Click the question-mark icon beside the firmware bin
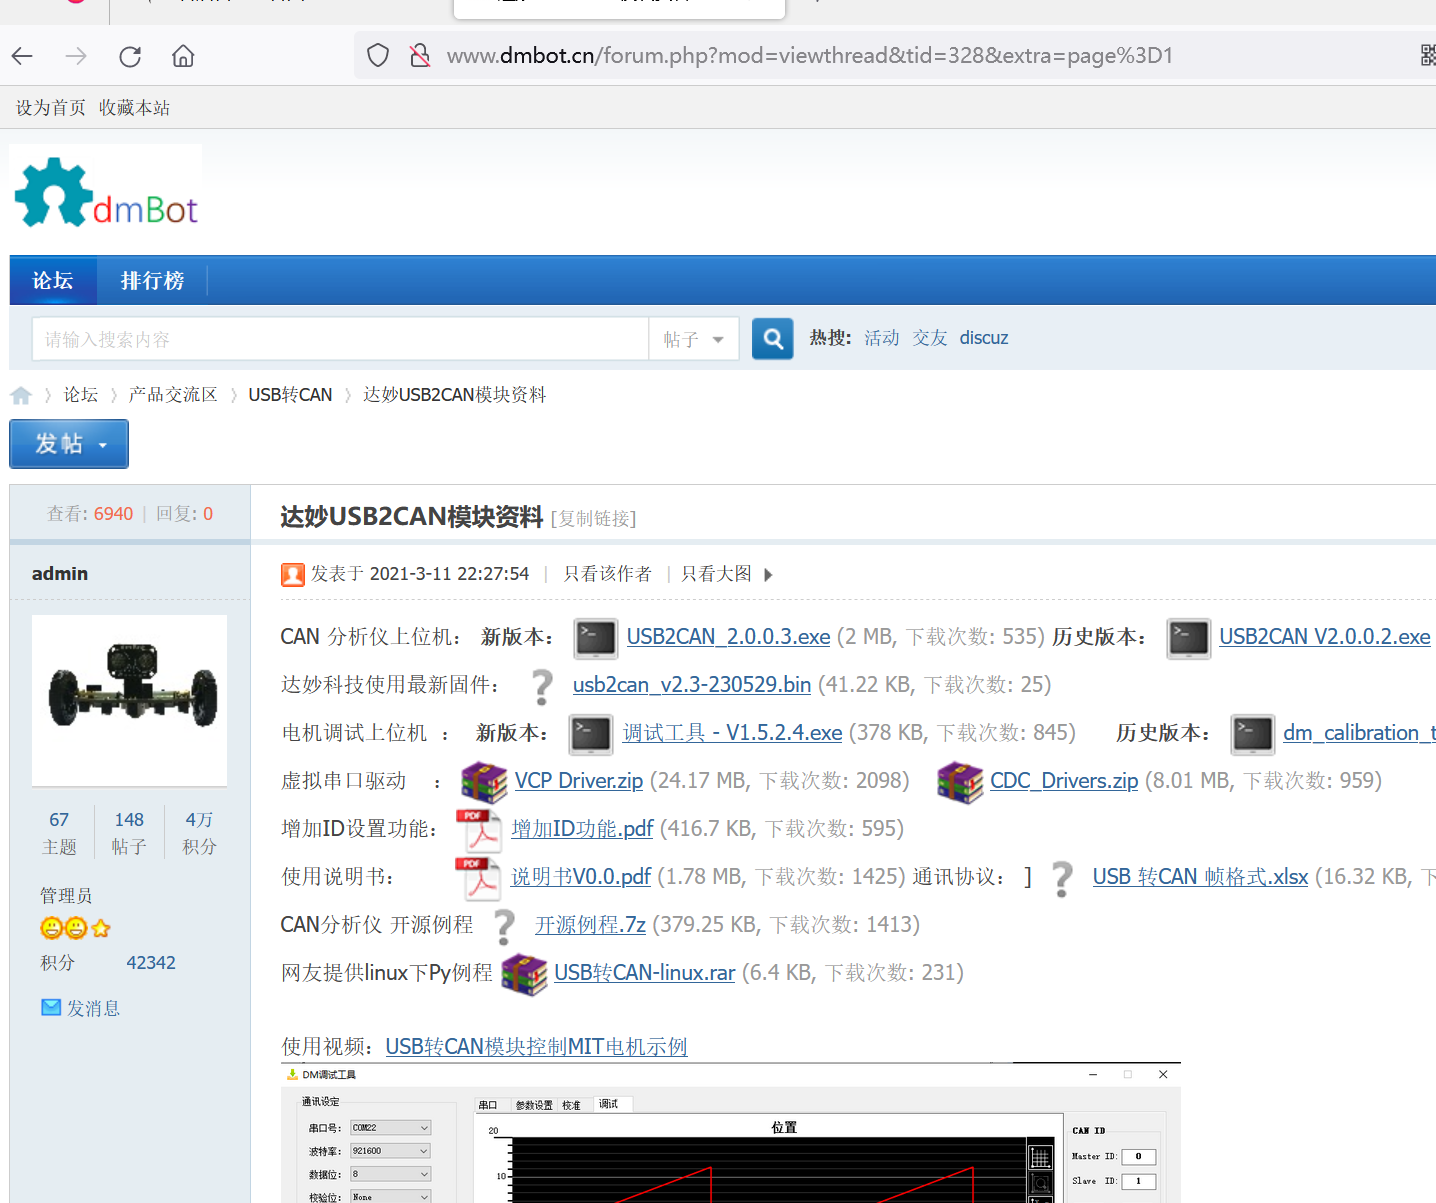Image resolution: width=1436 pixels, height=1203 pixels. pos(541,686)
